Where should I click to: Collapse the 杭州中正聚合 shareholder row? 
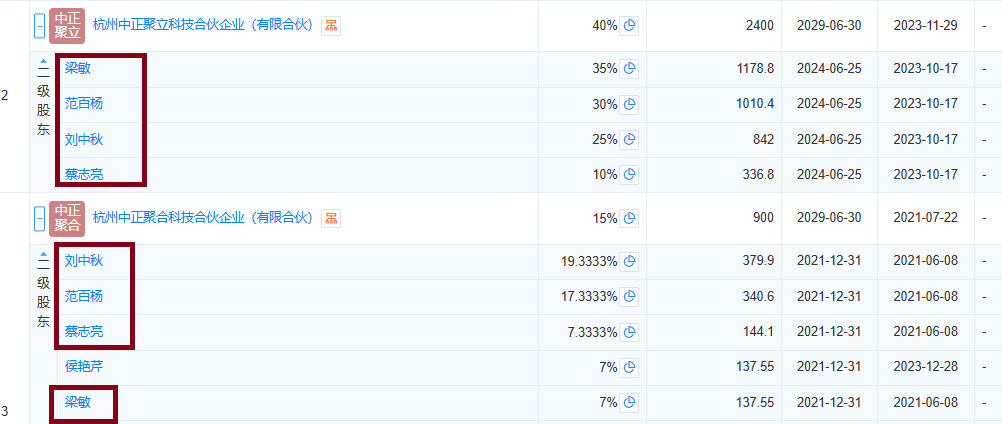click(x=39, y=218)
